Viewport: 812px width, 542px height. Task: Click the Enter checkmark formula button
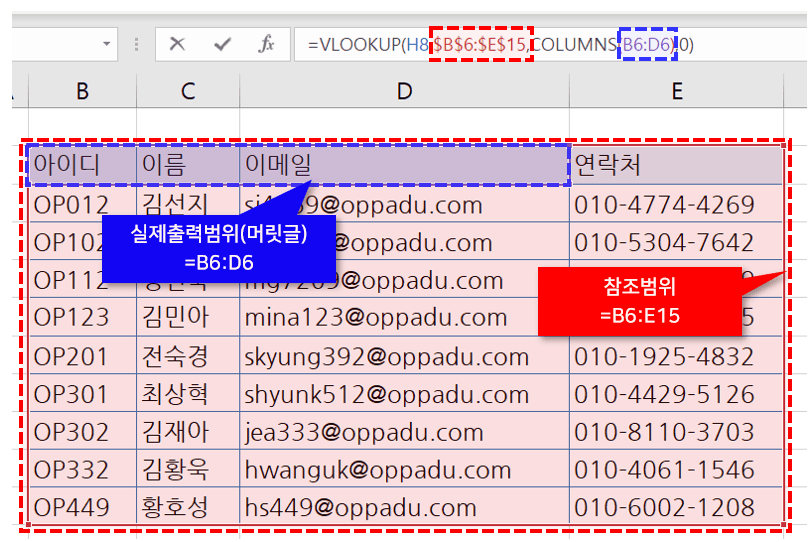click(x=222, y=45)
